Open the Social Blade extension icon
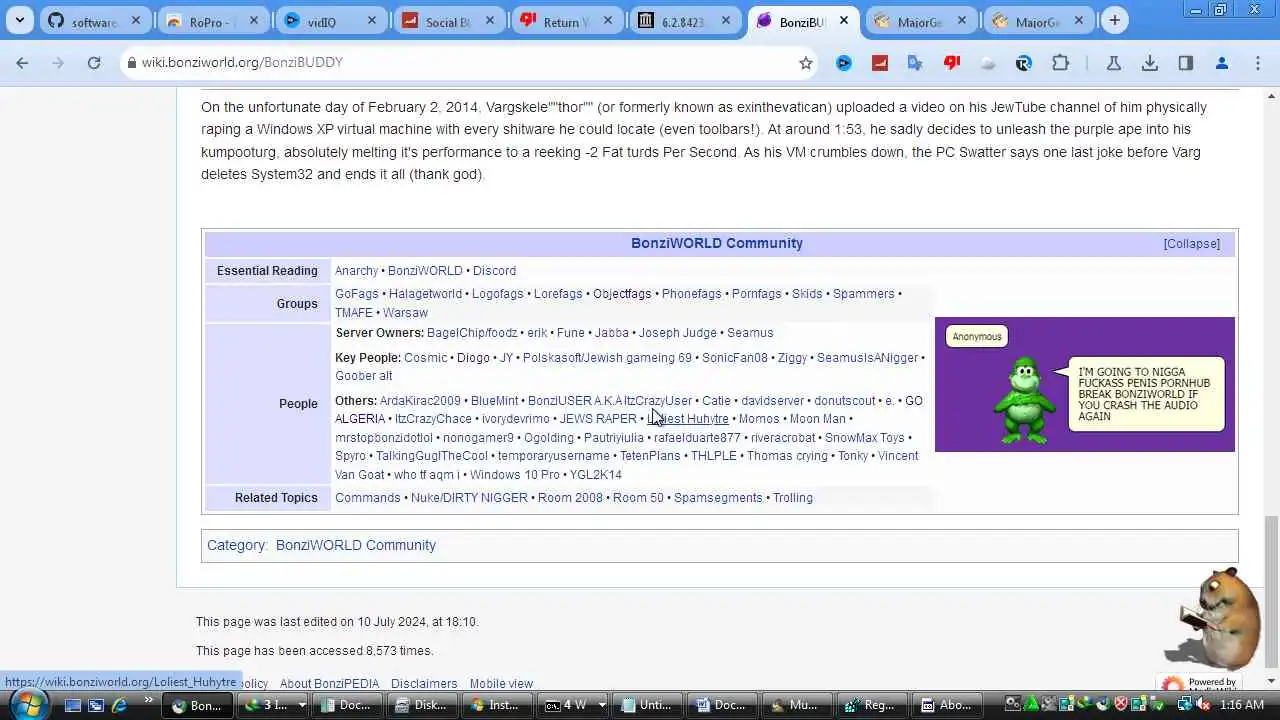1280x720 pixels. [880, 63]
